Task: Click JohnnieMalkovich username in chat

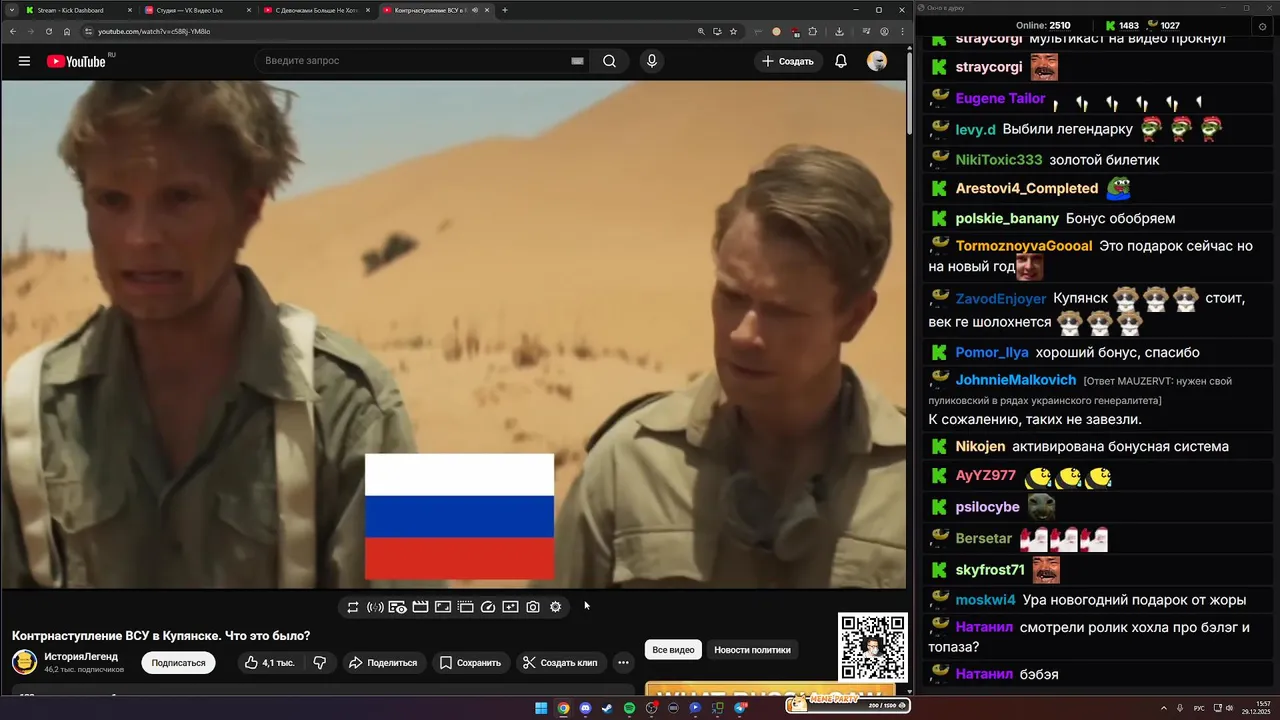Action: [1016, 380]
